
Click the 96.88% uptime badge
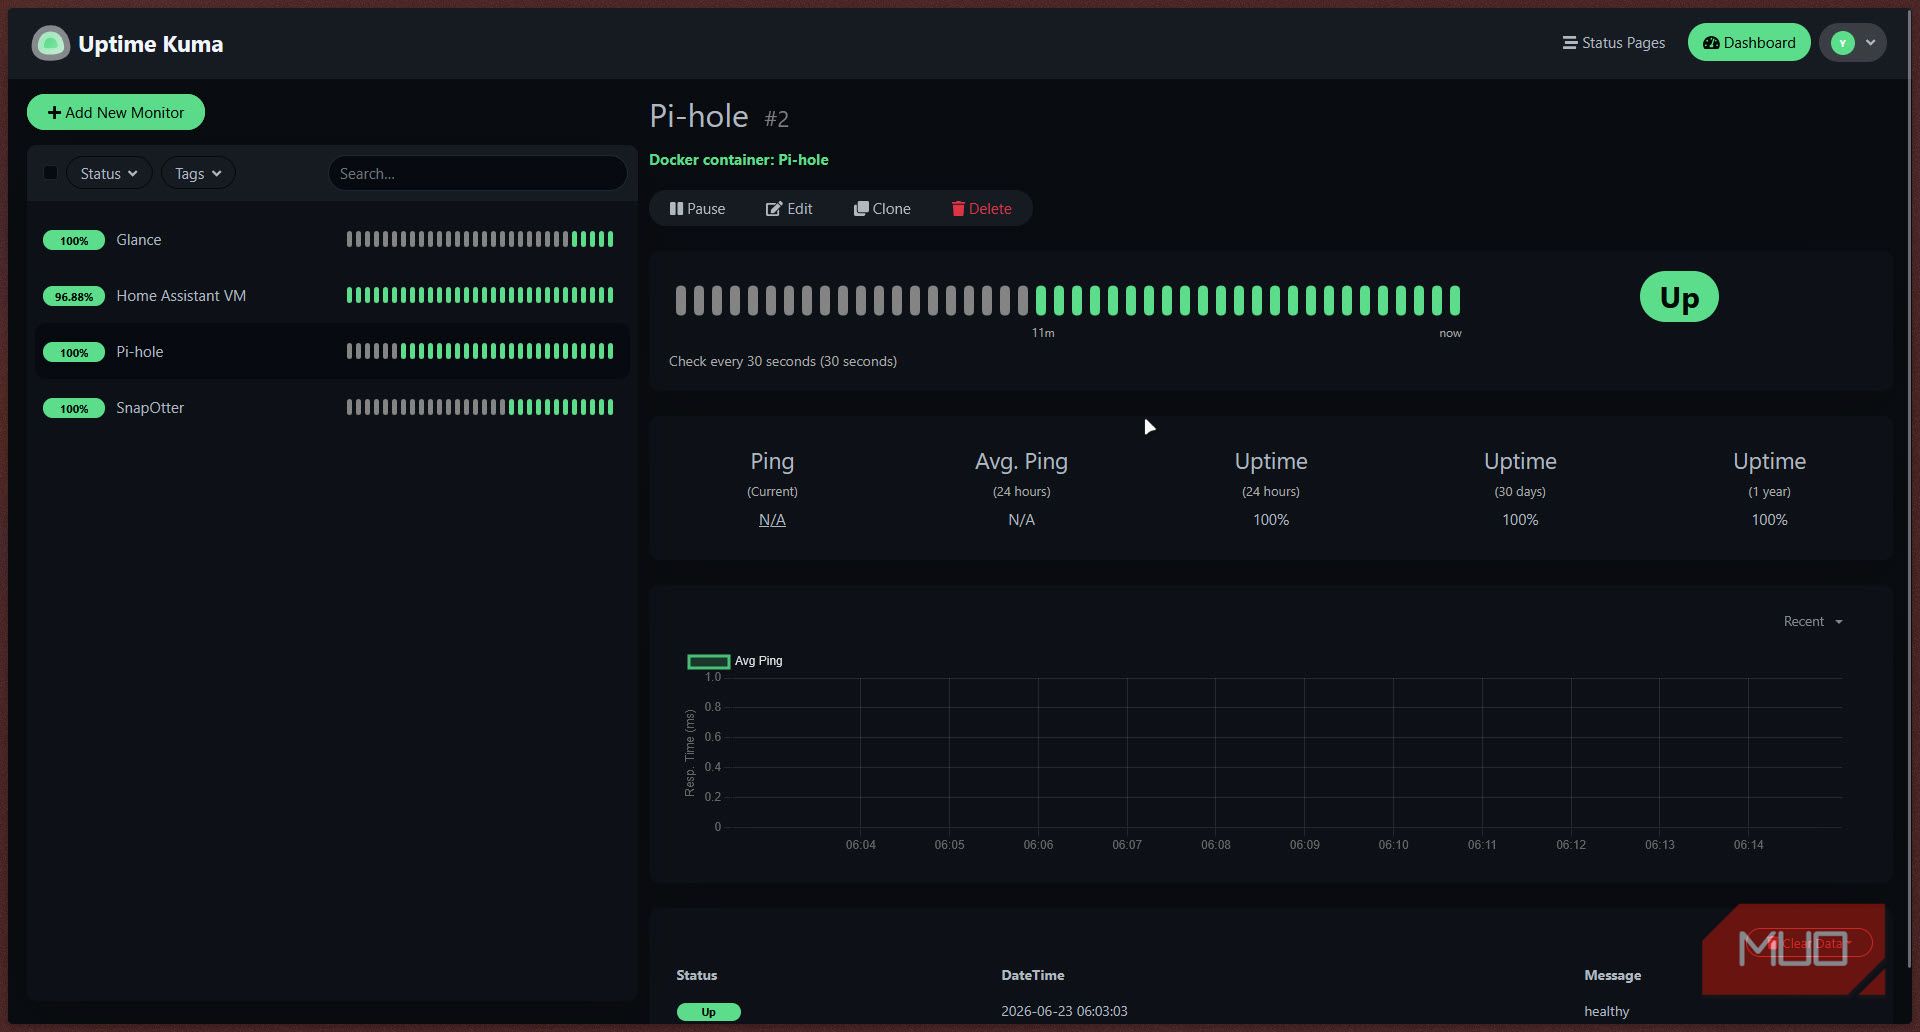click(74, 296)
